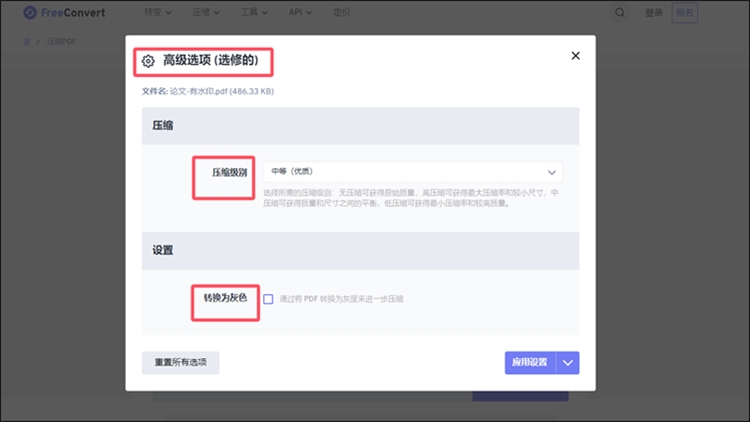Click the file name 论文-有水印.pdf text
The width and height of the screenshot is (750, 422).
199,91
